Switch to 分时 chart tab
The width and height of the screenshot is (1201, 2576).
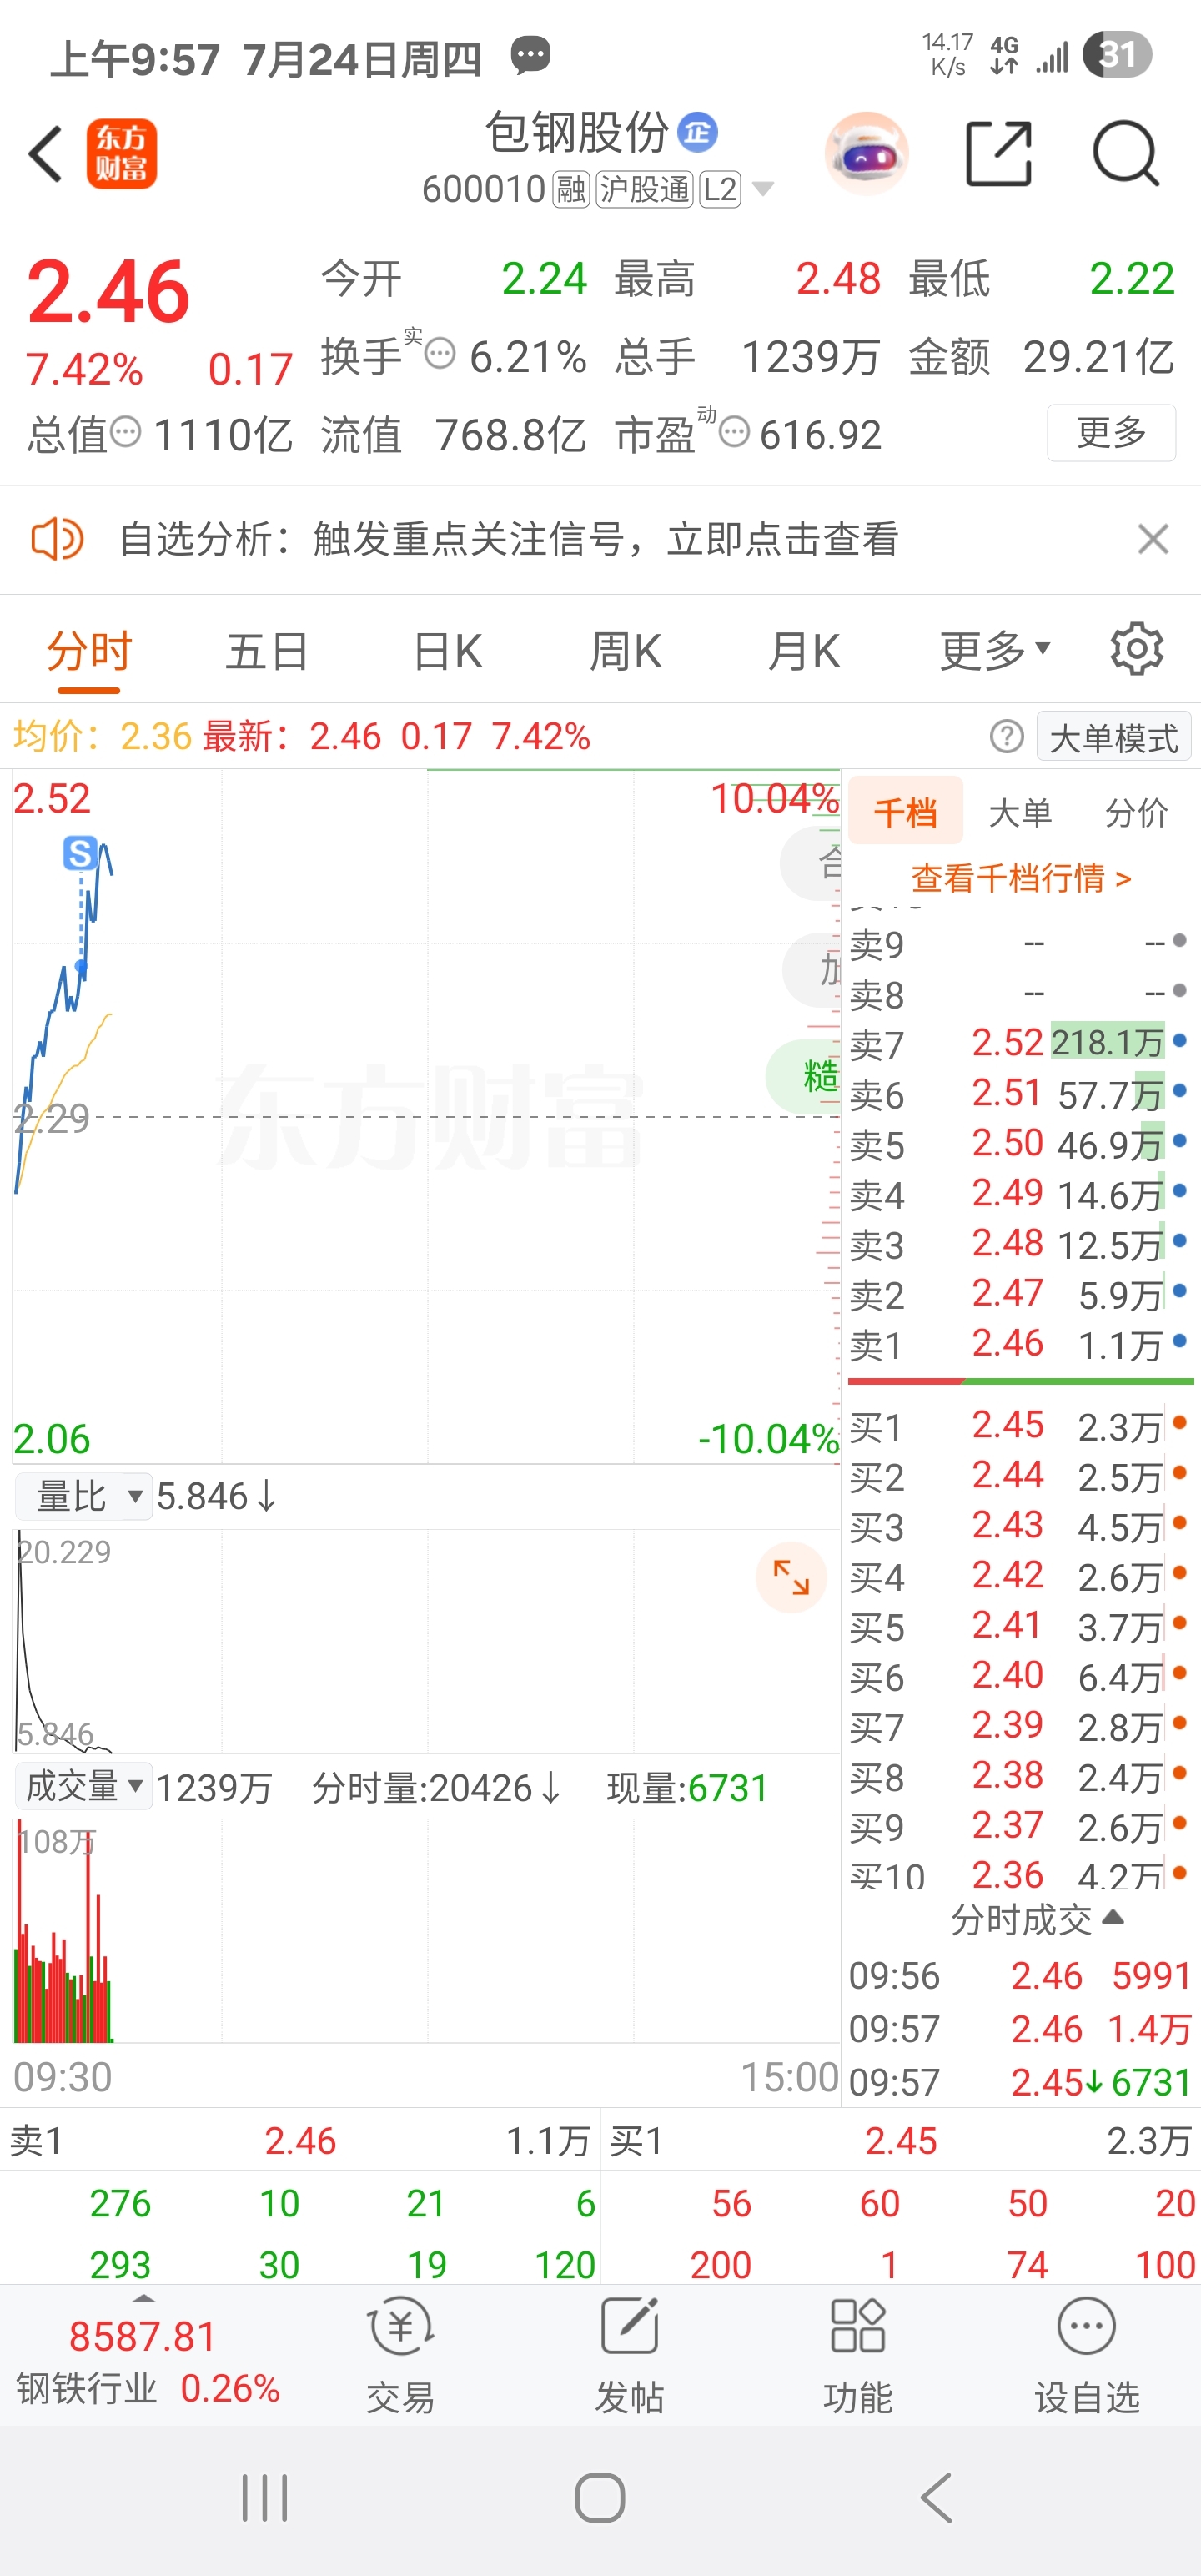click(89, 652)
